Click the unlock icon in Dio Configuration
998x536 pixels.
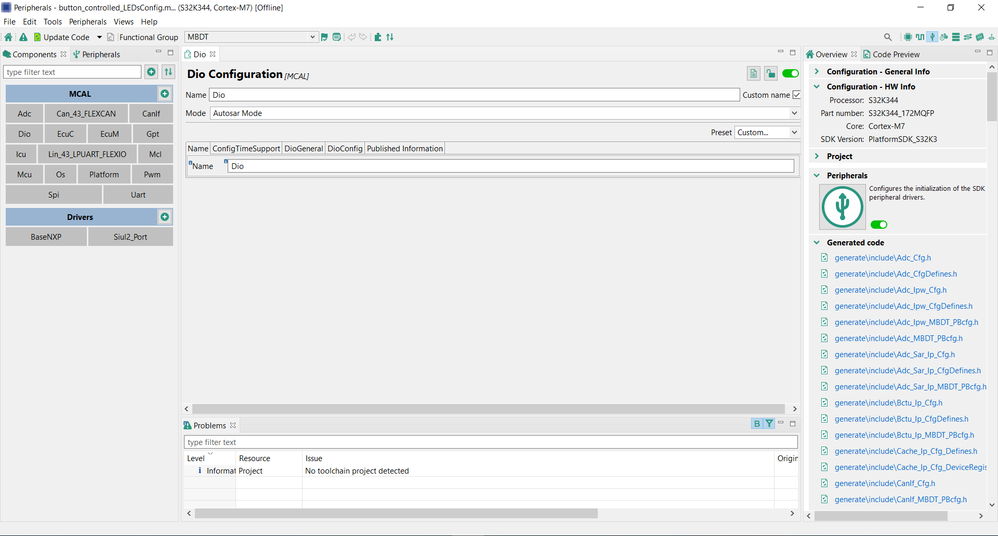(x=771, y=74)
